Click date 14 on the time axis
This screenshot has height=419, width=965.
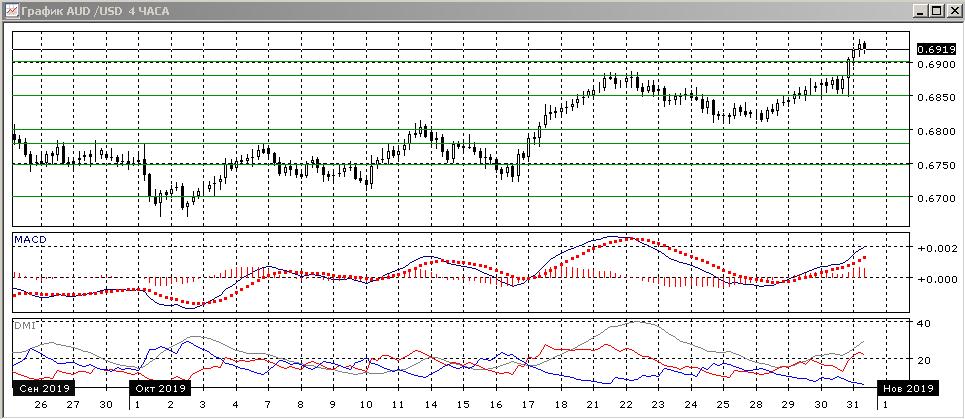coord(431,405)
